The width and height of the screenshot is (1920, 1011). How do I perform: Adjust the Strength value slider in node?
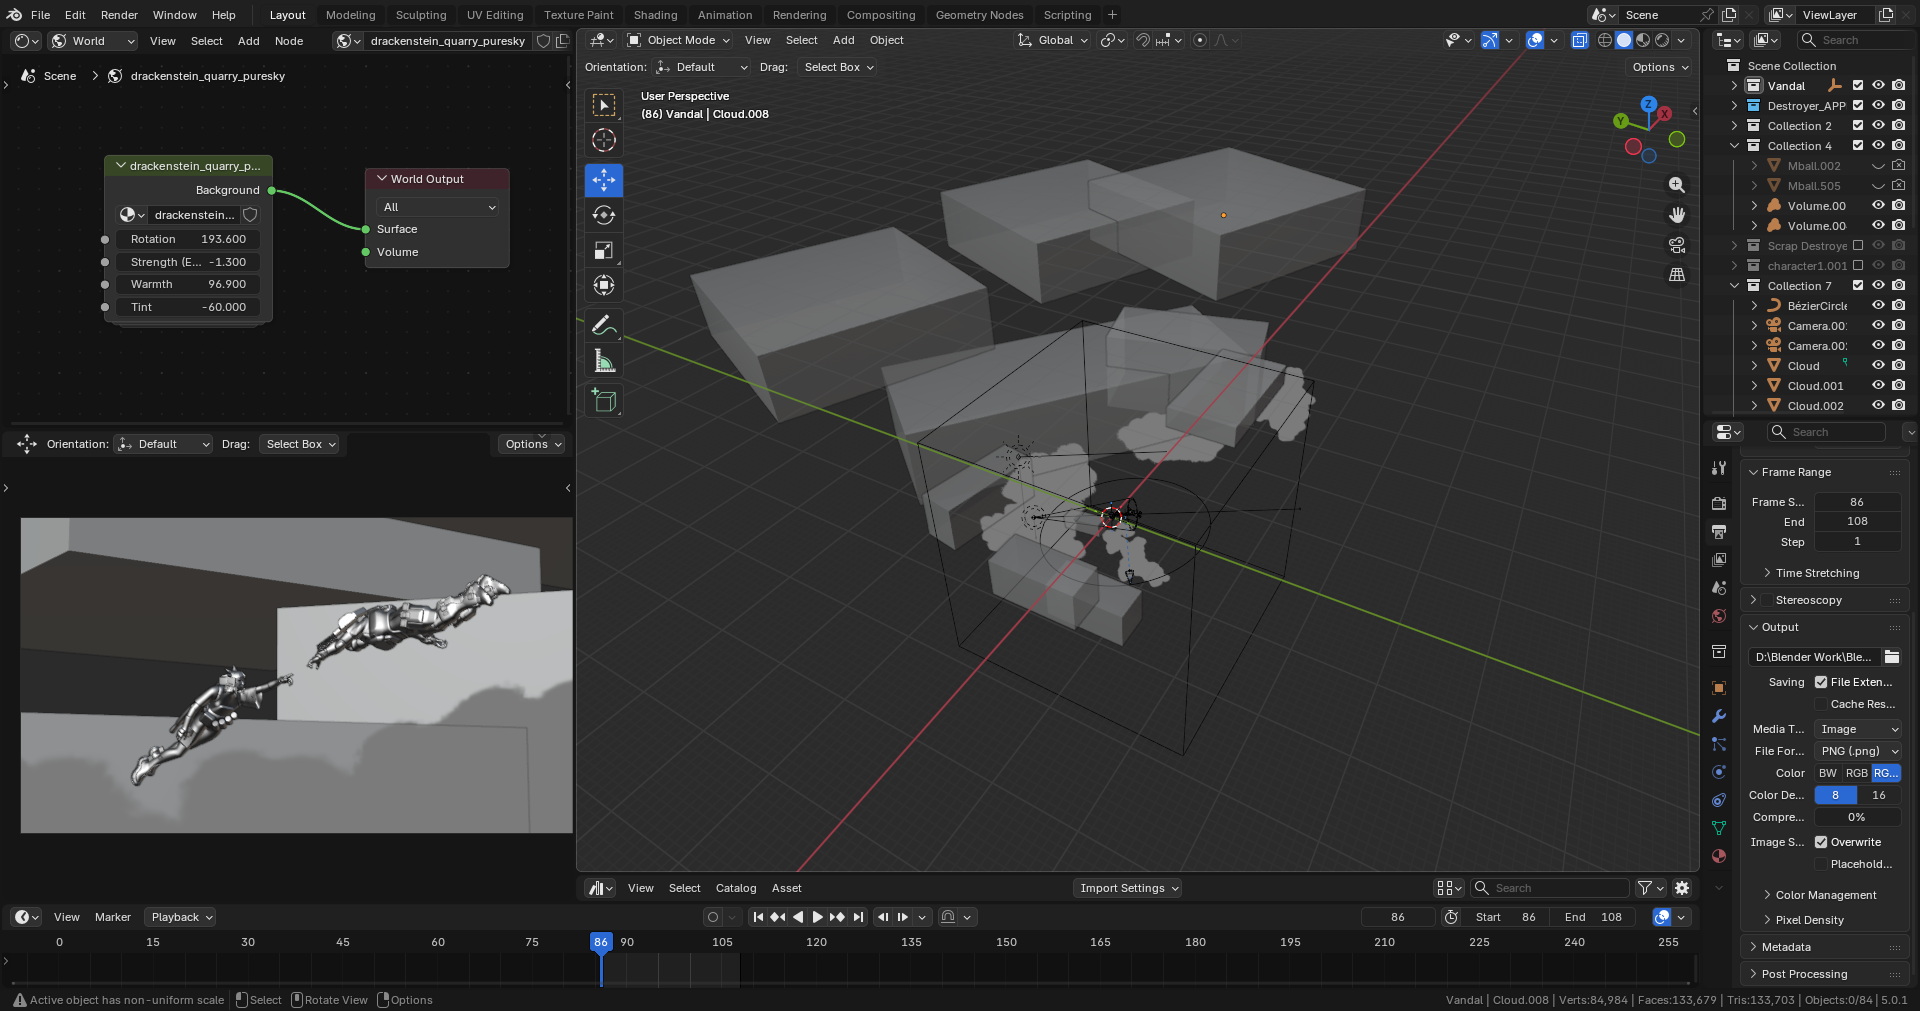[x=189, y=262]
